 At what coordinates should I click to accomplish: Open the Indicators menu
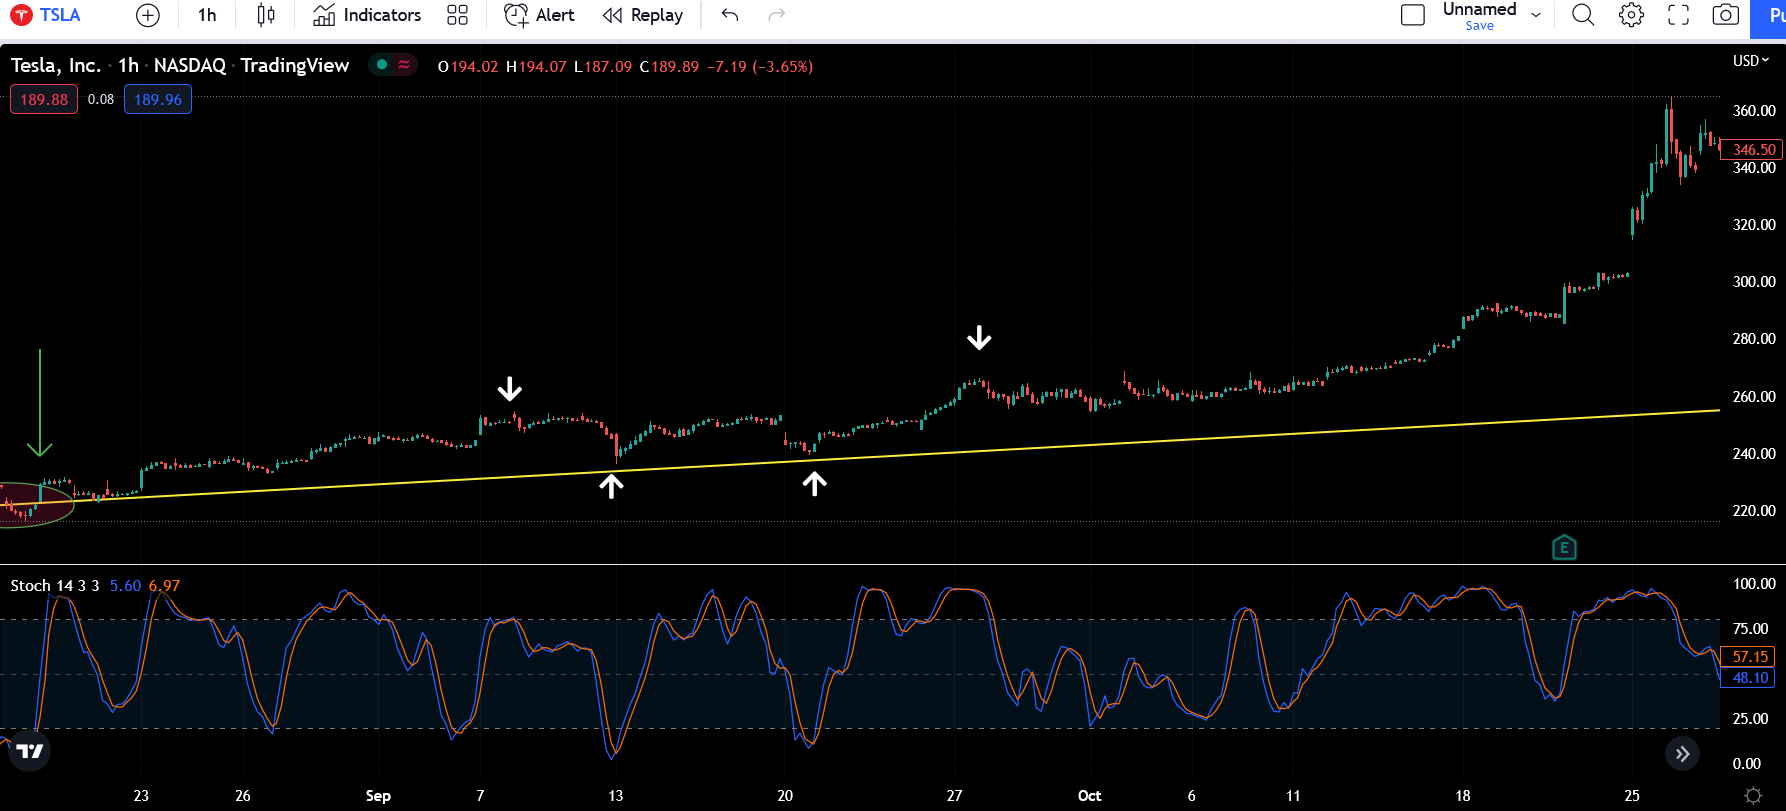click(x=367, y=15)
